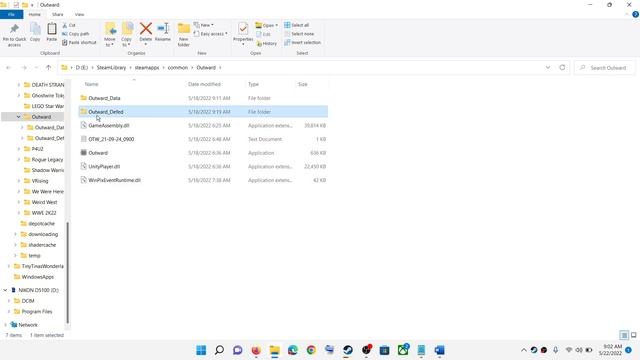This screenshot has height=360, width=640.
Task: Open Properties from ribbon
Action: [x=243, y=33]
